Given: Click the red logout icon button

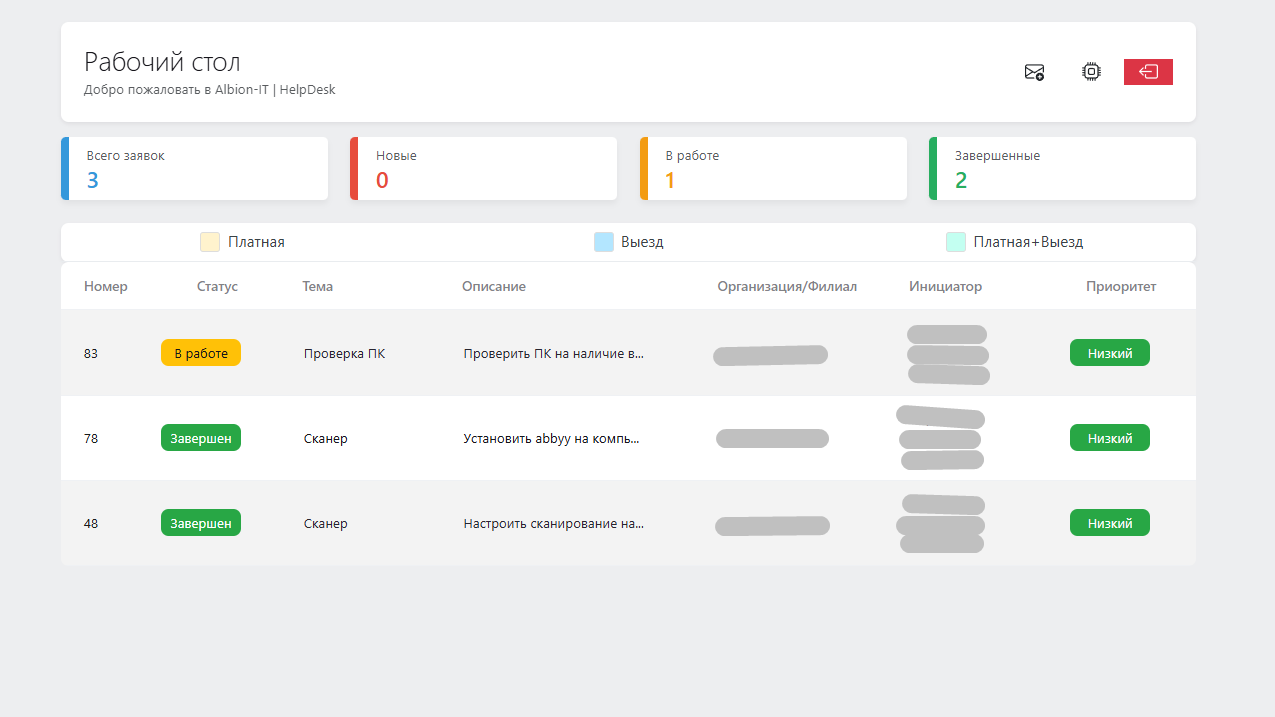Looking at the screenshot, I should [x=1148, y=72].
